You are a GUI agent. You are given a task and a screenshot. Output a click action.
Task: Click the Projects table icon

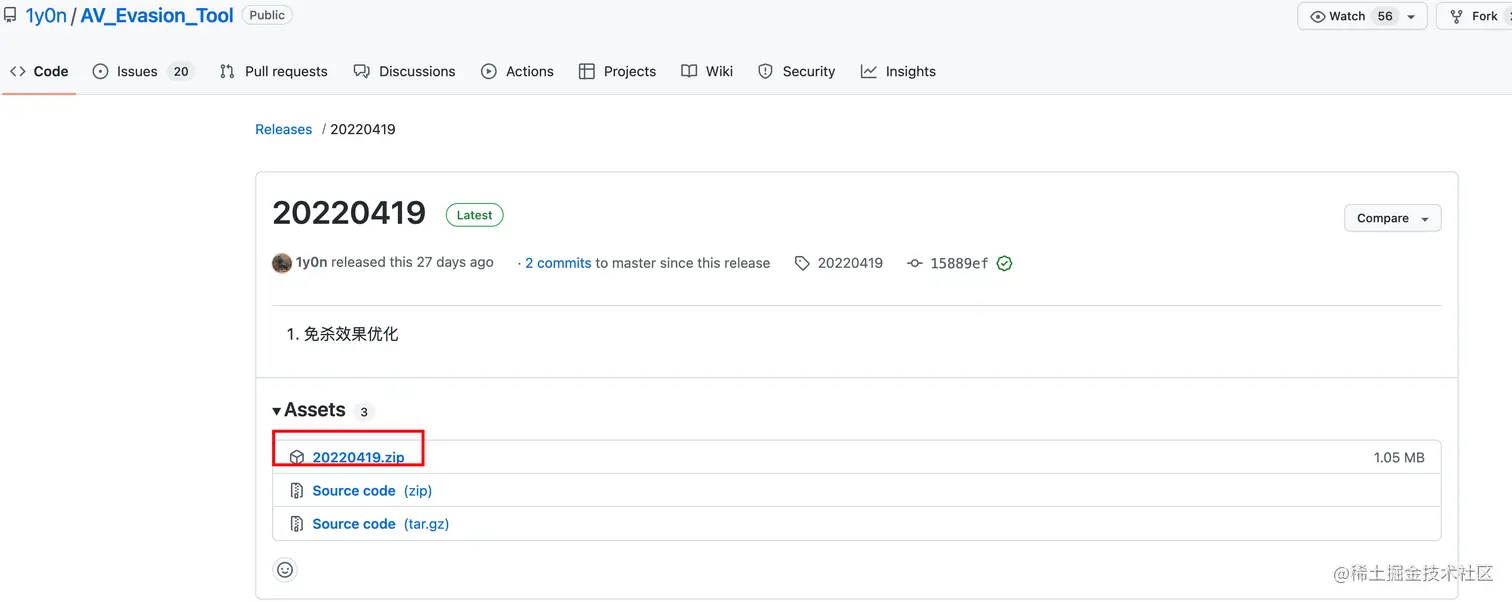pos(587,71)
